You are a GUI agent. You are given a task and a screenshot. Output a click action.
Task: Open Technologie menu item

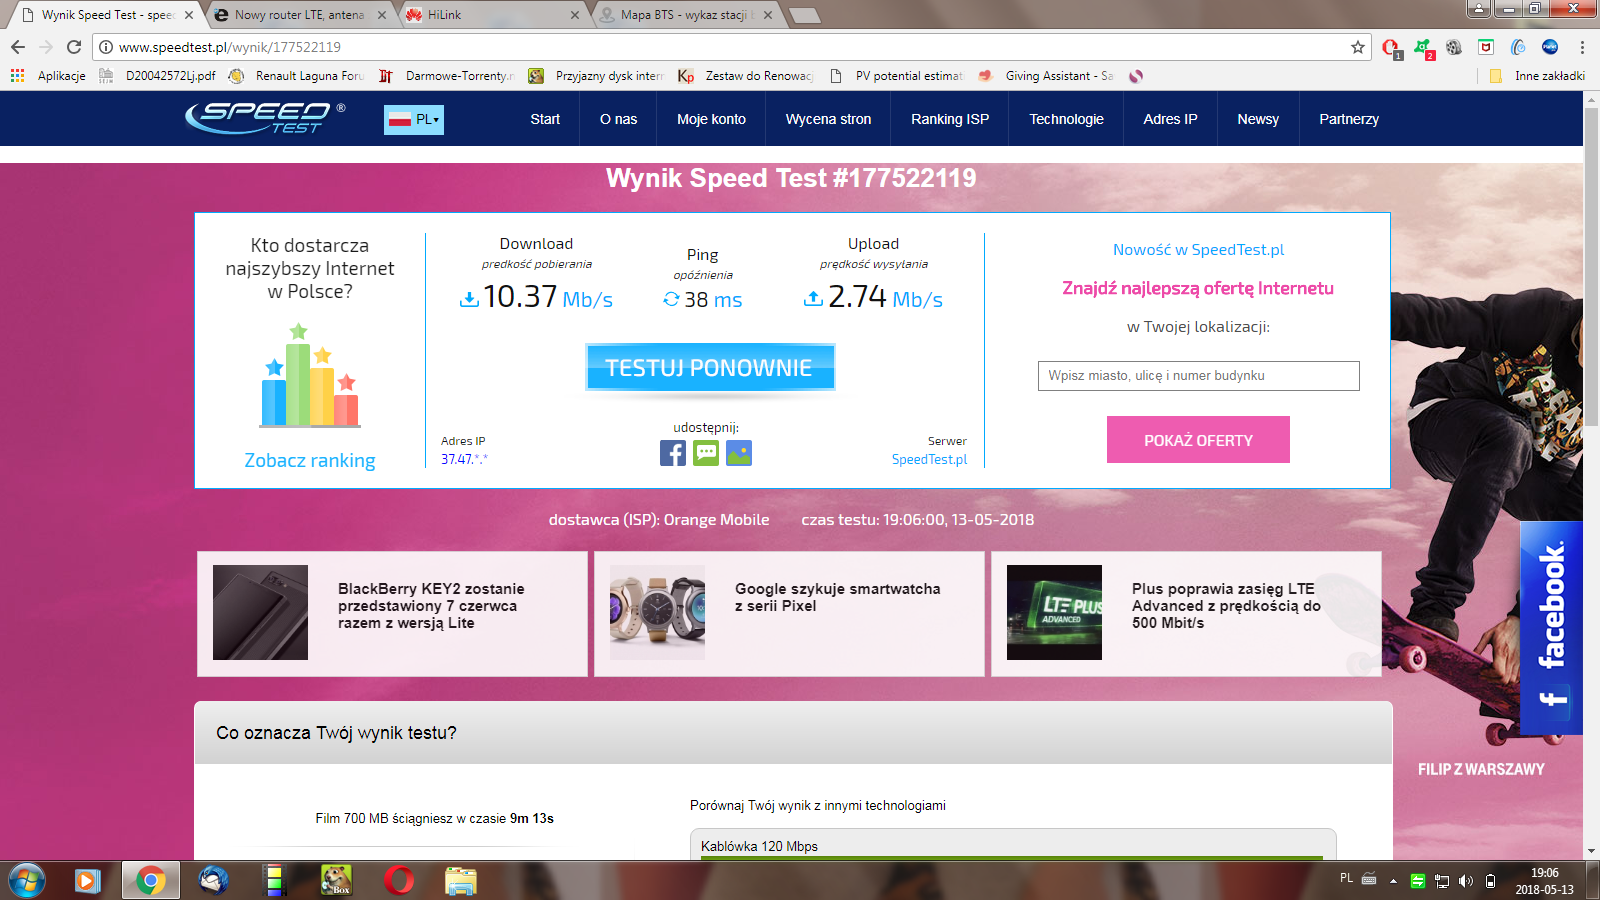[1066, 119]
